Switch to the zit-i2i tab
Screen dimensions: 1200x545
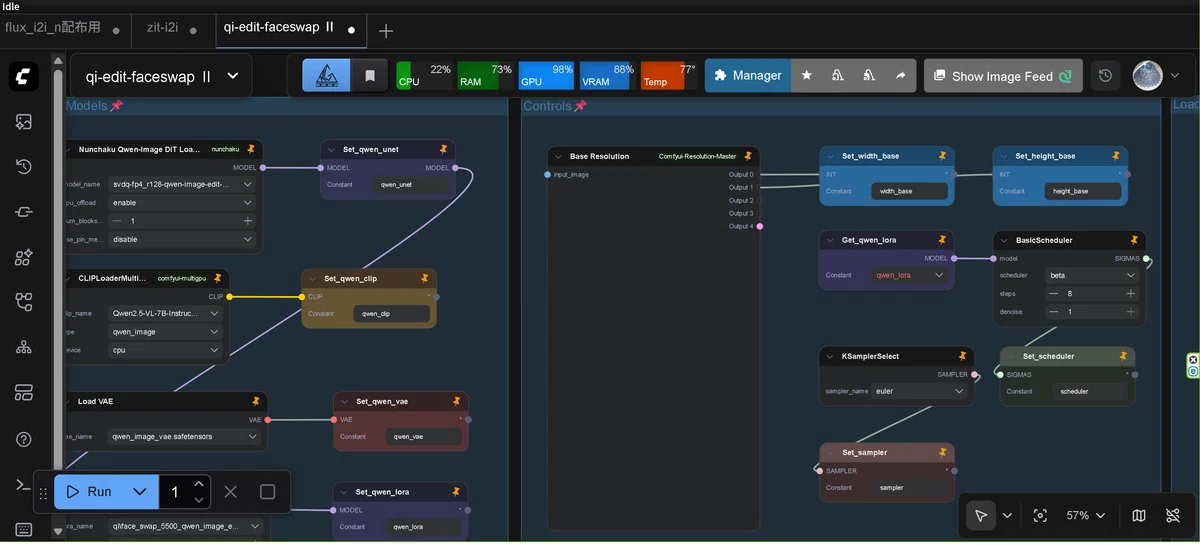tap(161, 28)
